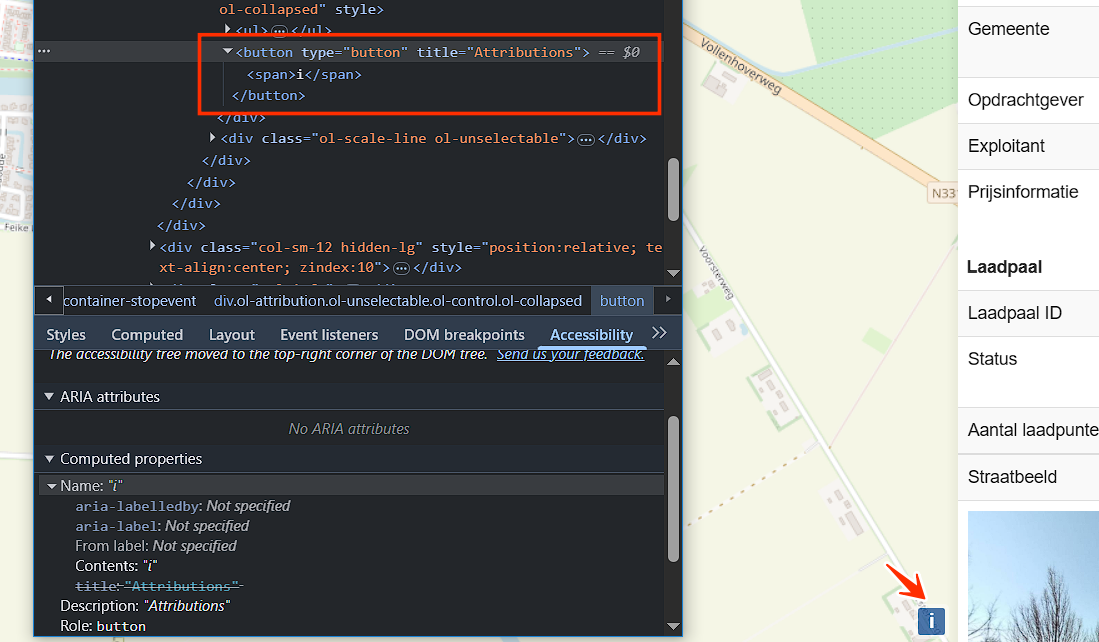Screen dimensions: 1099x642
Task: Click the 'Send us your feedback' link
Action: (570, 355)
